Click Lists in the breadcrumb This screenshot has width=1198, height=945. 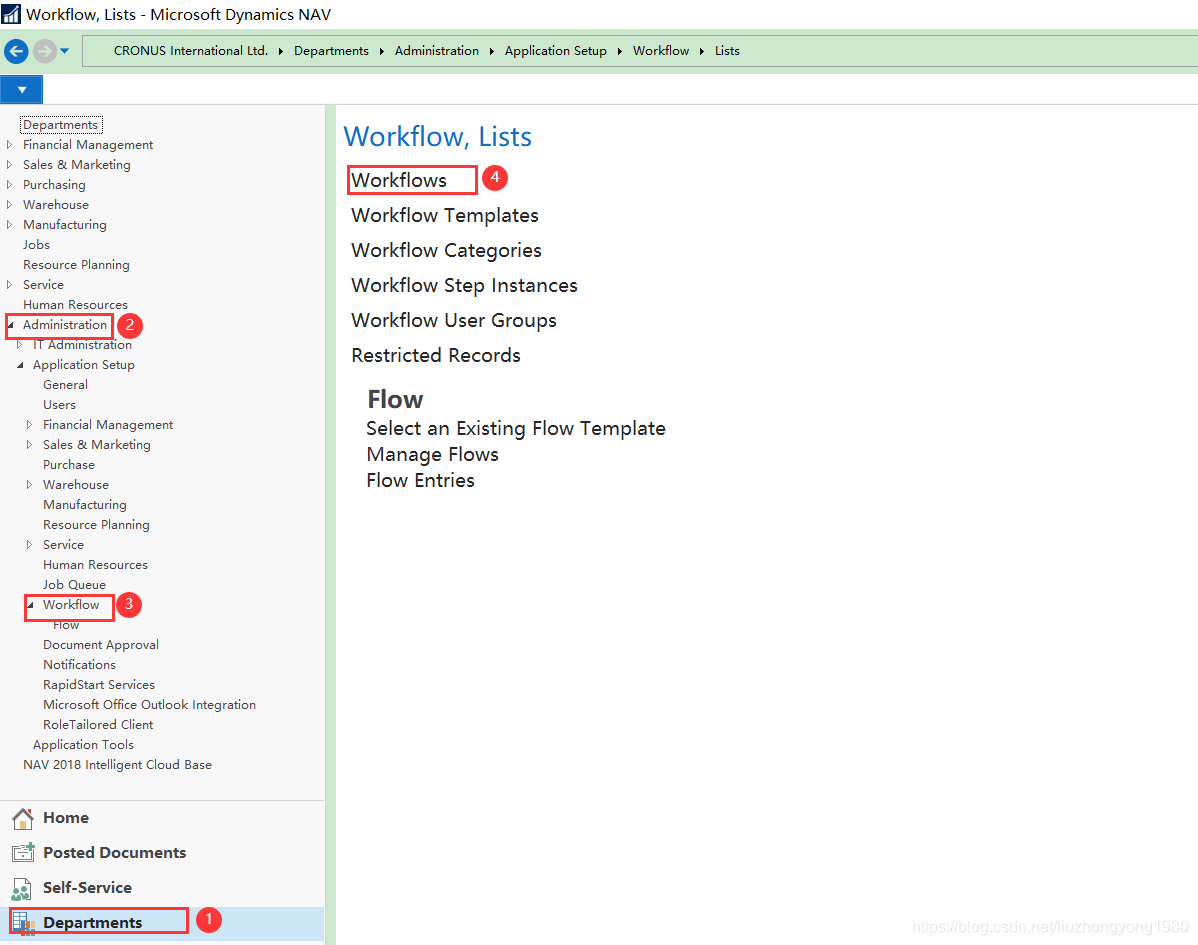pos(727,50)
